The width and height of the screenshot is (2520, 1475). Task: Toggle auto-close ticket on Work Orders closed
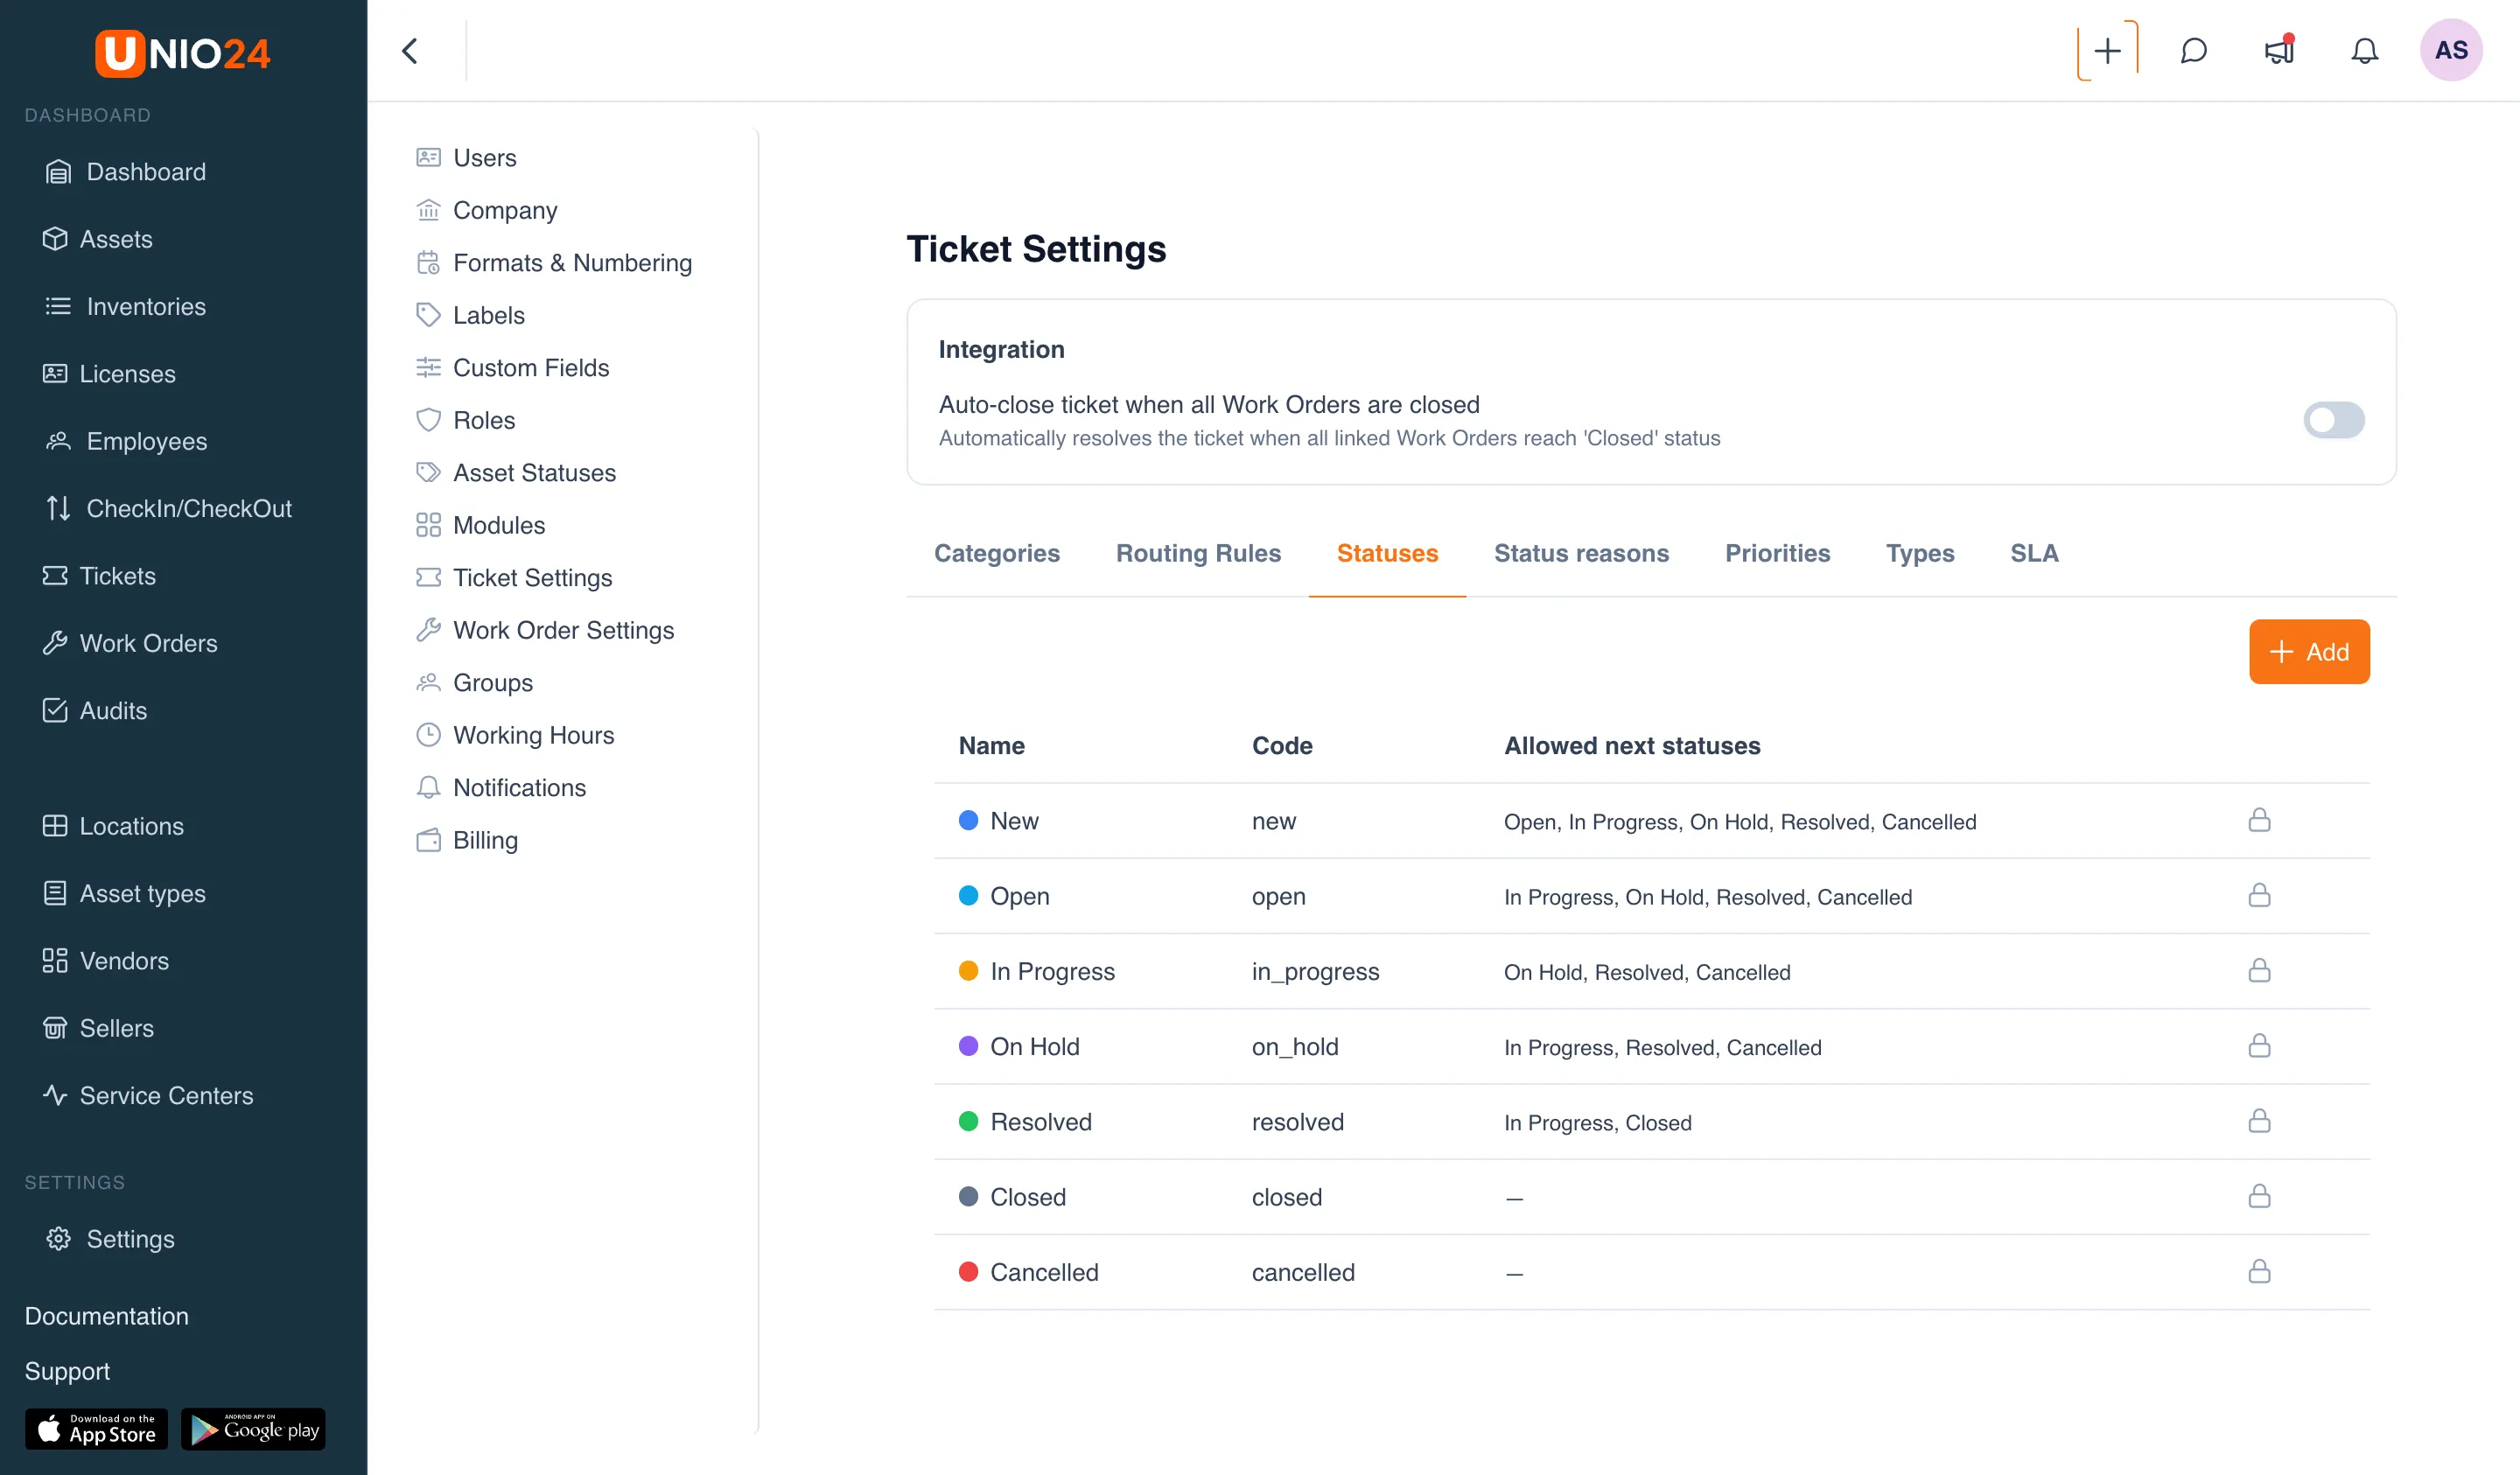2333,420
